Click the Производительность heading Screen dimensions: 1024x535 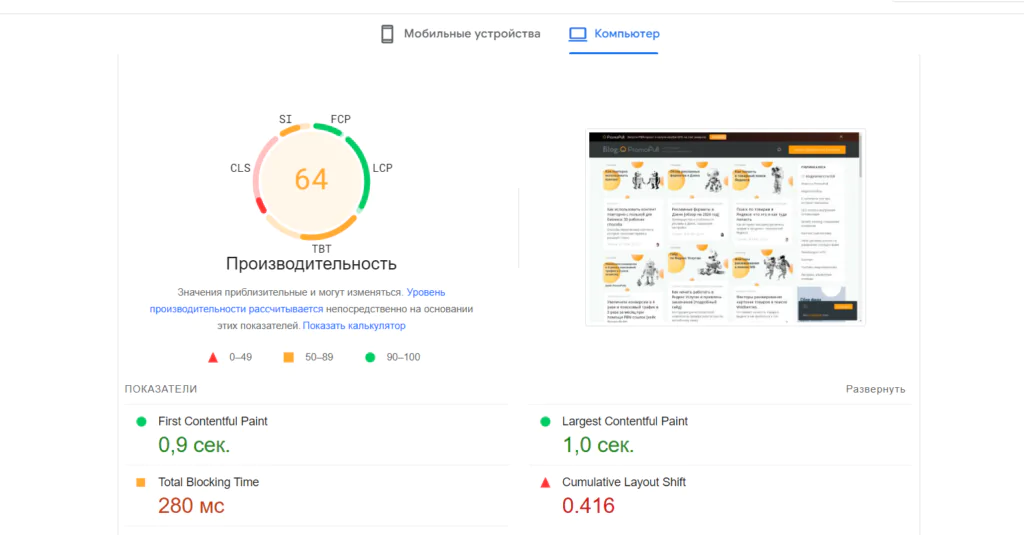coord(312,264)
